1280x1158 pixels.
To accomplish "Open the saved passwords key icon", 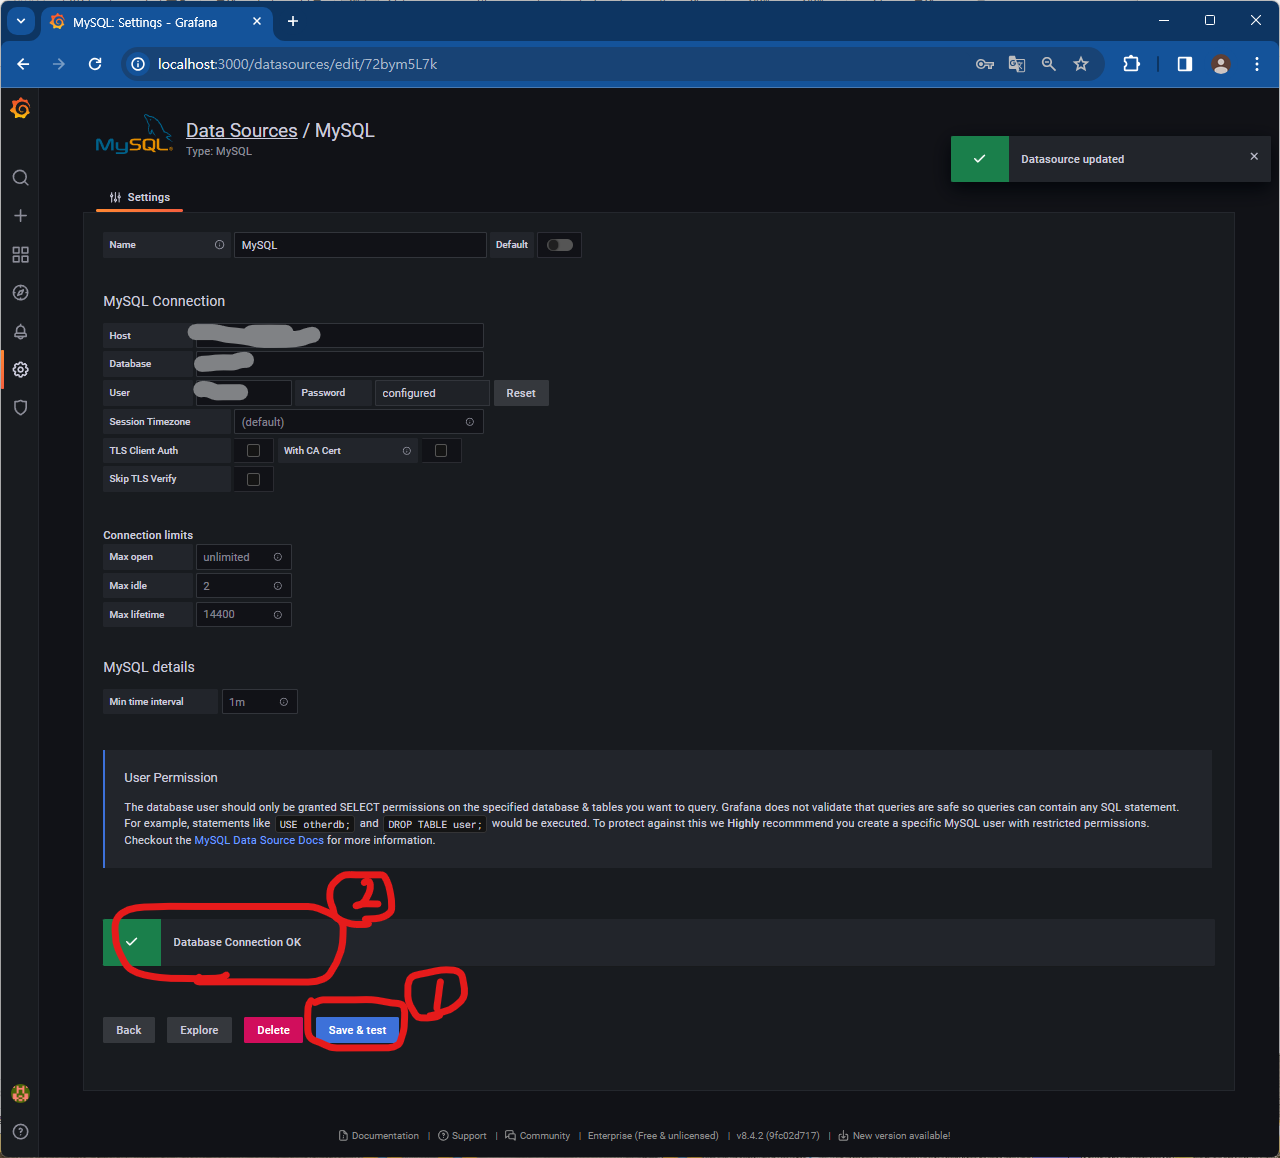I will [985, 64].
